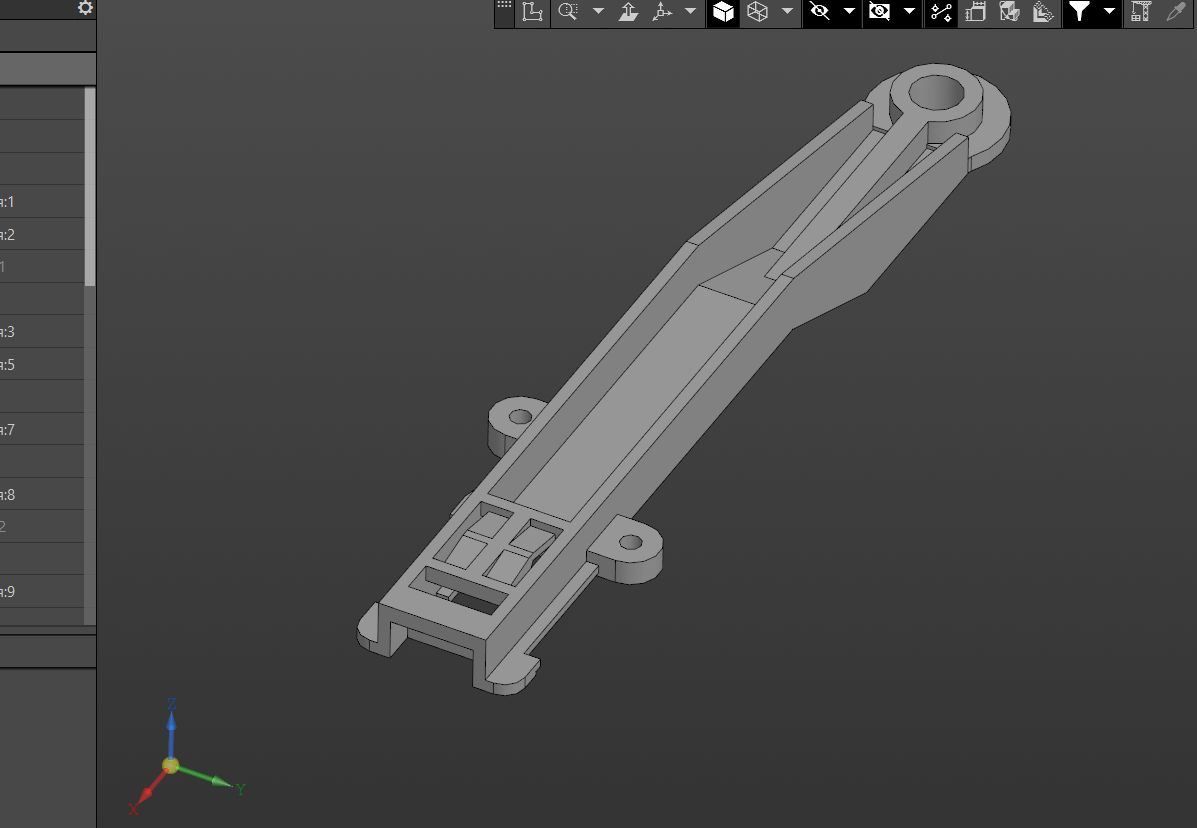Select the tree row ending in ':8'
Screen dimensions: 1197x828
click(41, 494)
